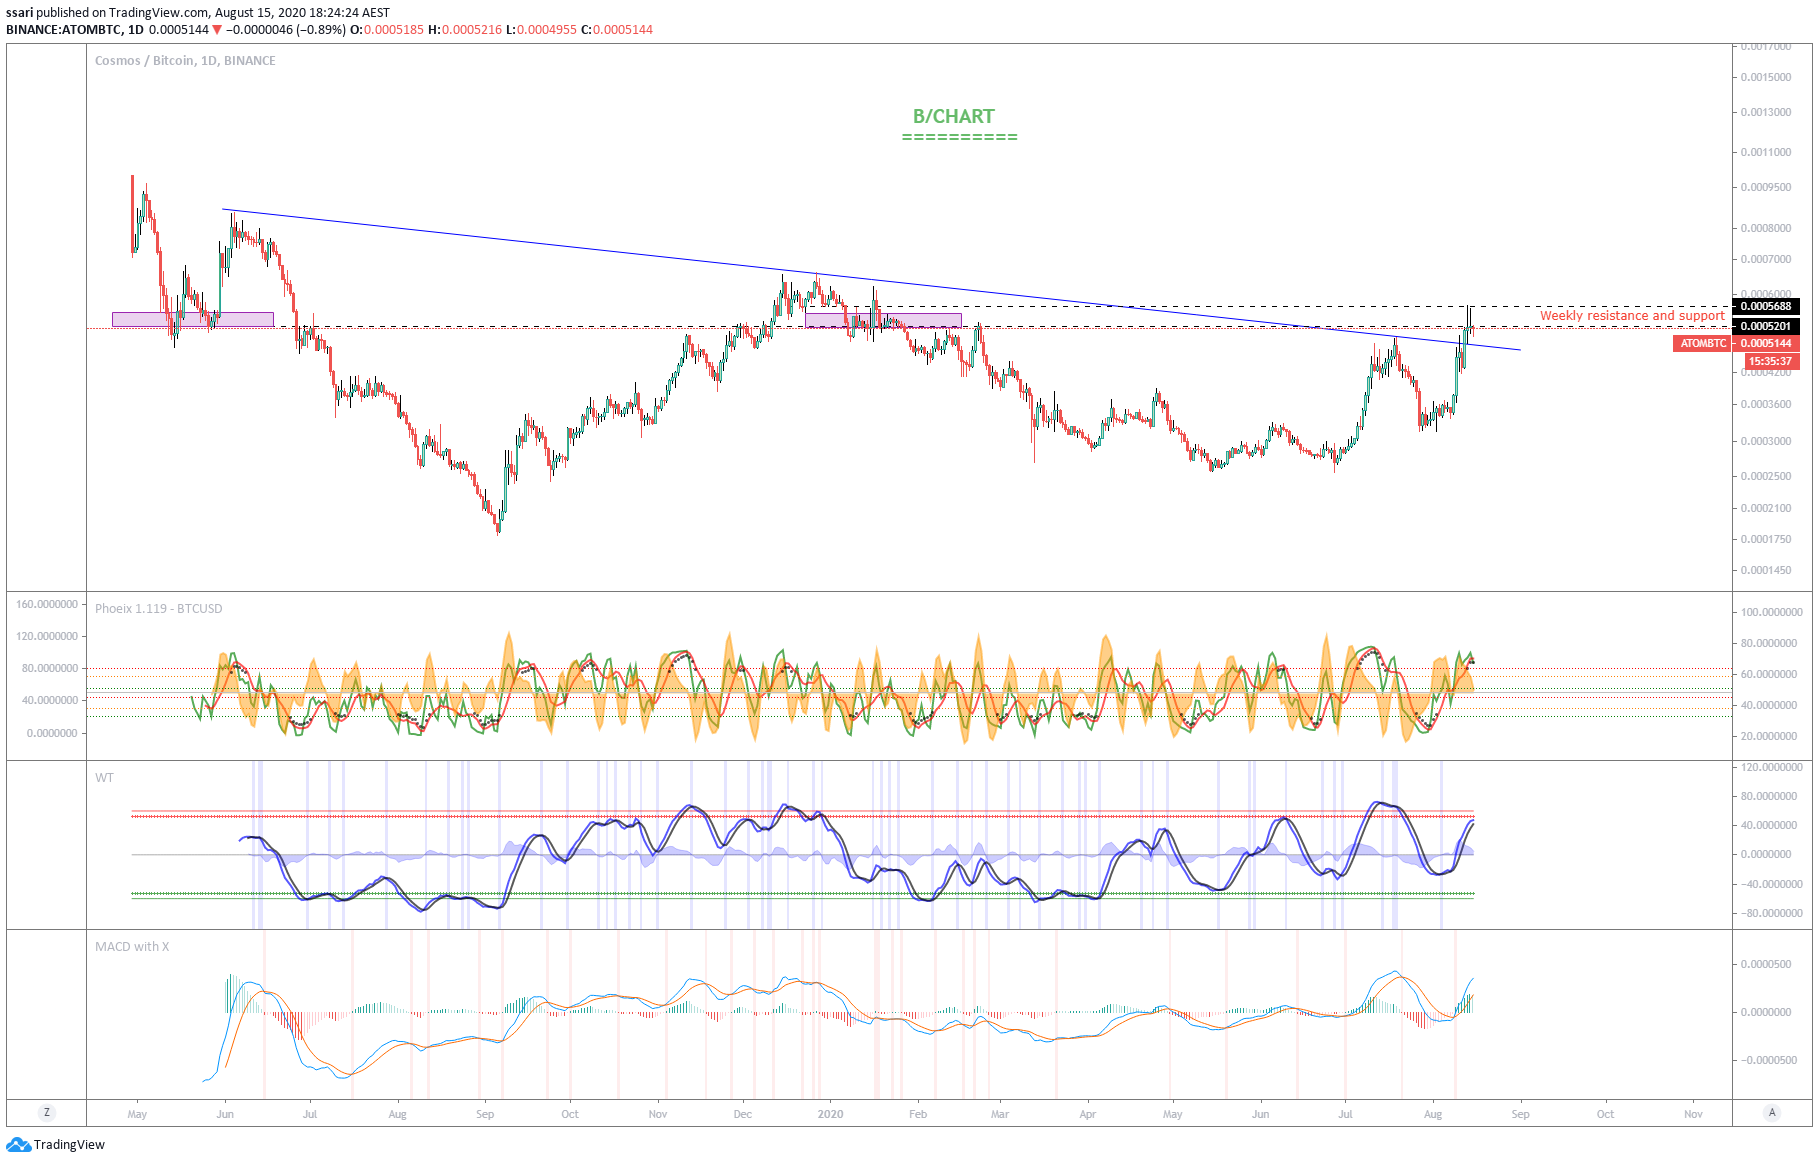Click the A auto-scale button
The image size is (1819, 1163).
1772,1112
